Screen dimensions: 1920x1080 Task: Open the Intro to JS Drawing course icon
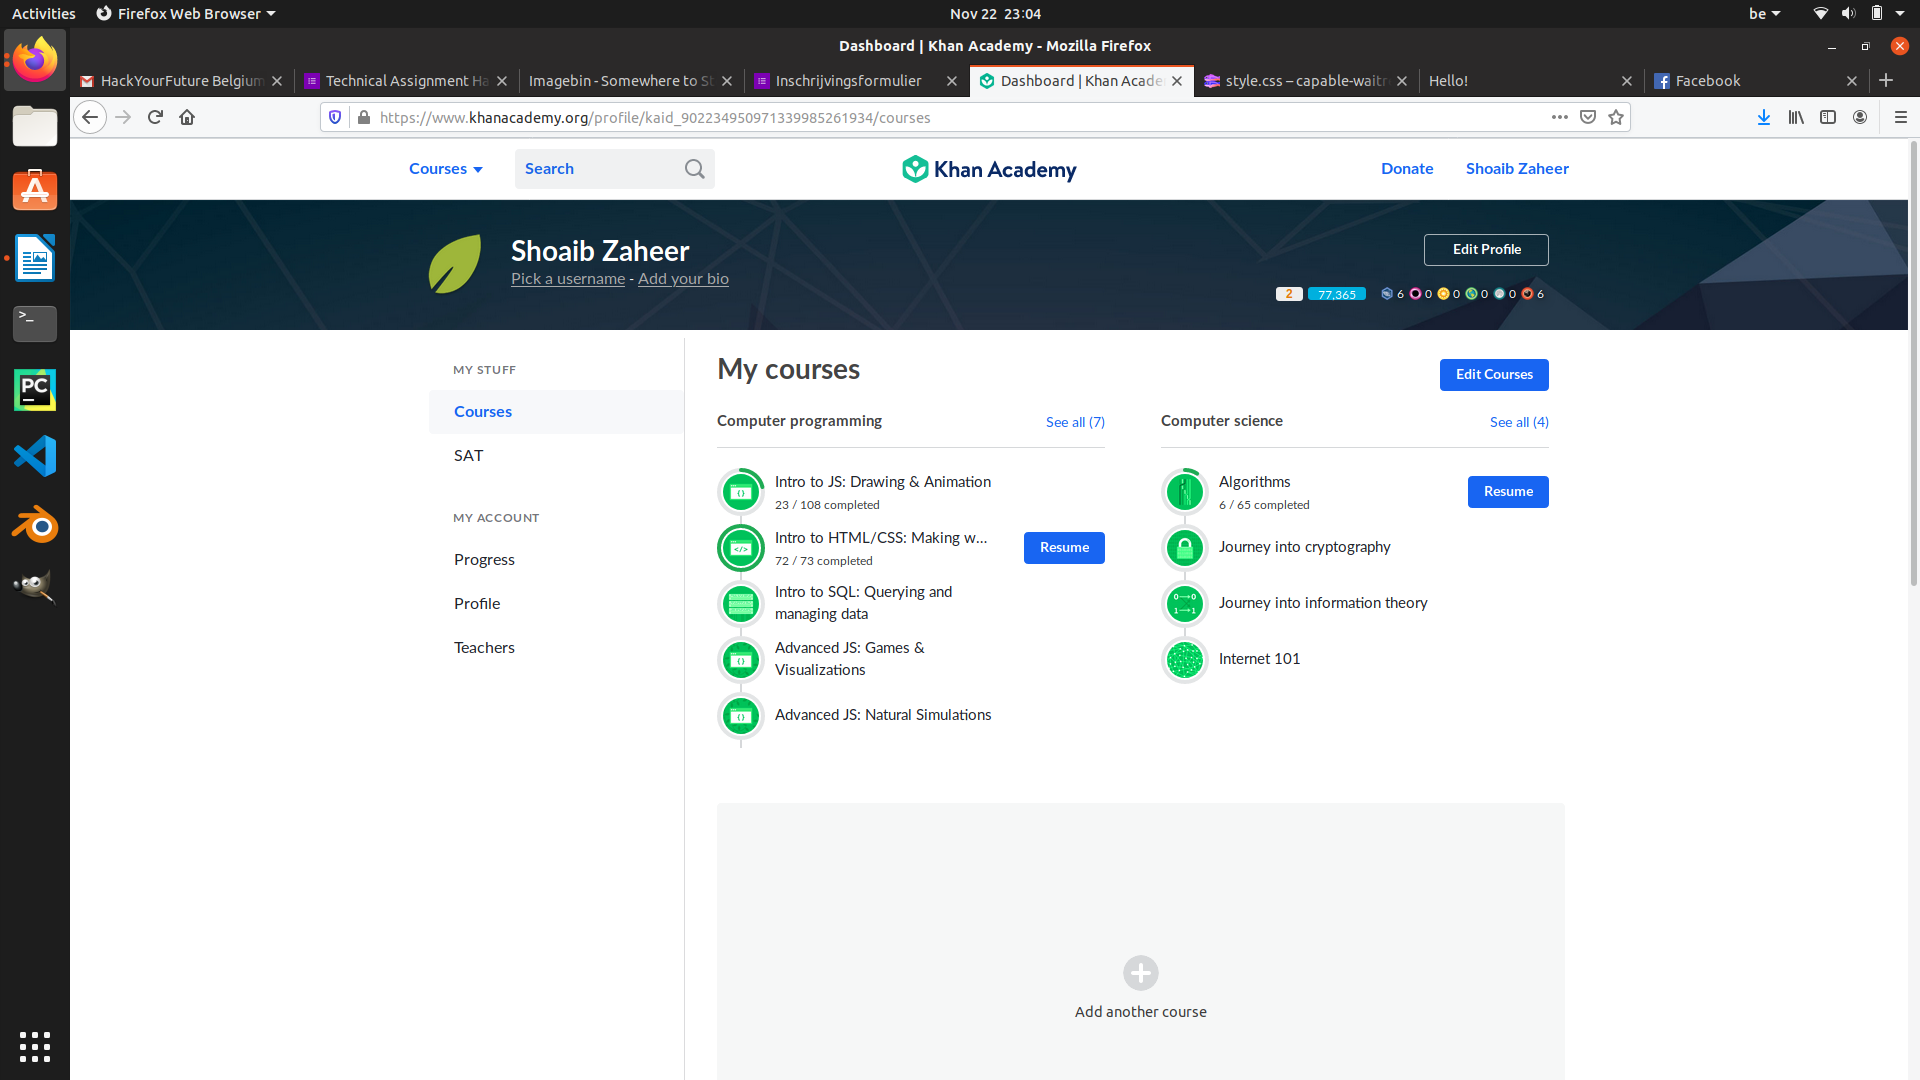(741, 492)
